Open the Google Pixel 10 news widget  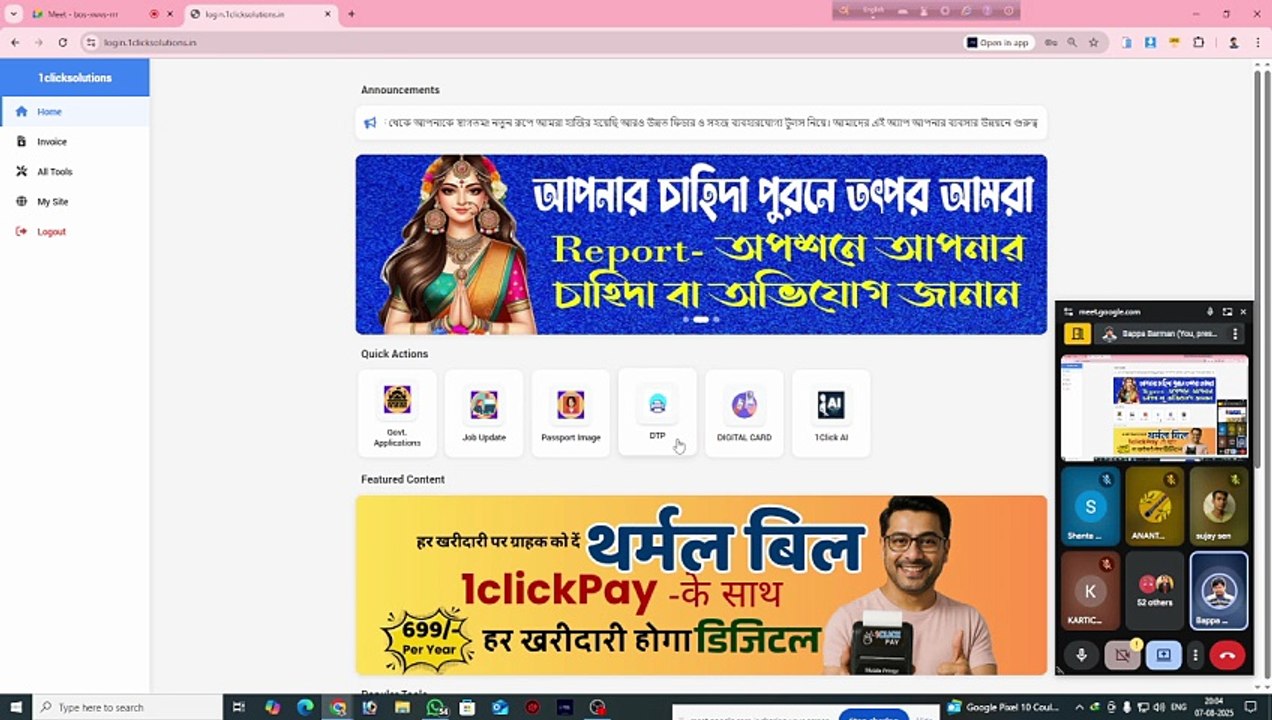pos(1002,707)
